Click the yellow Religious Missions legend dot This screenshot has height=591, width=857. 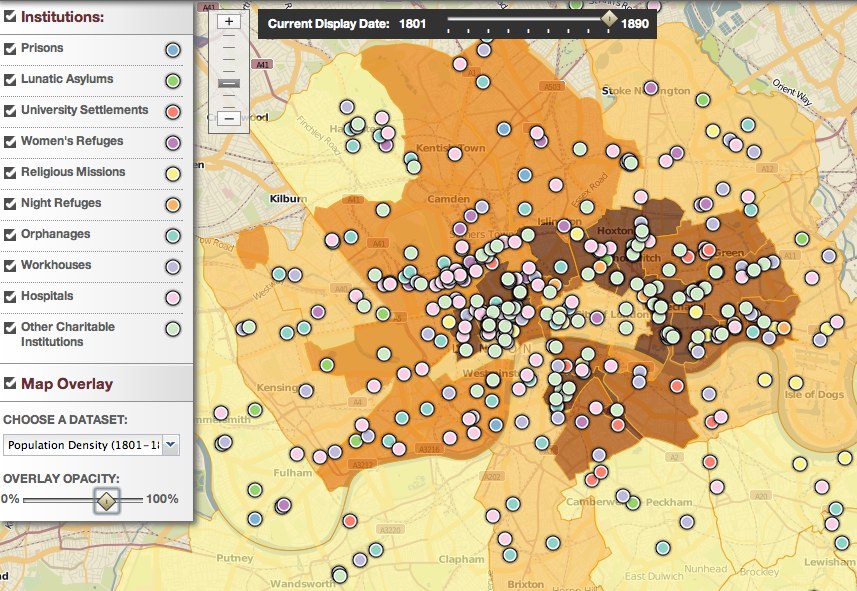pyautogui.click(x=173, y=174)
